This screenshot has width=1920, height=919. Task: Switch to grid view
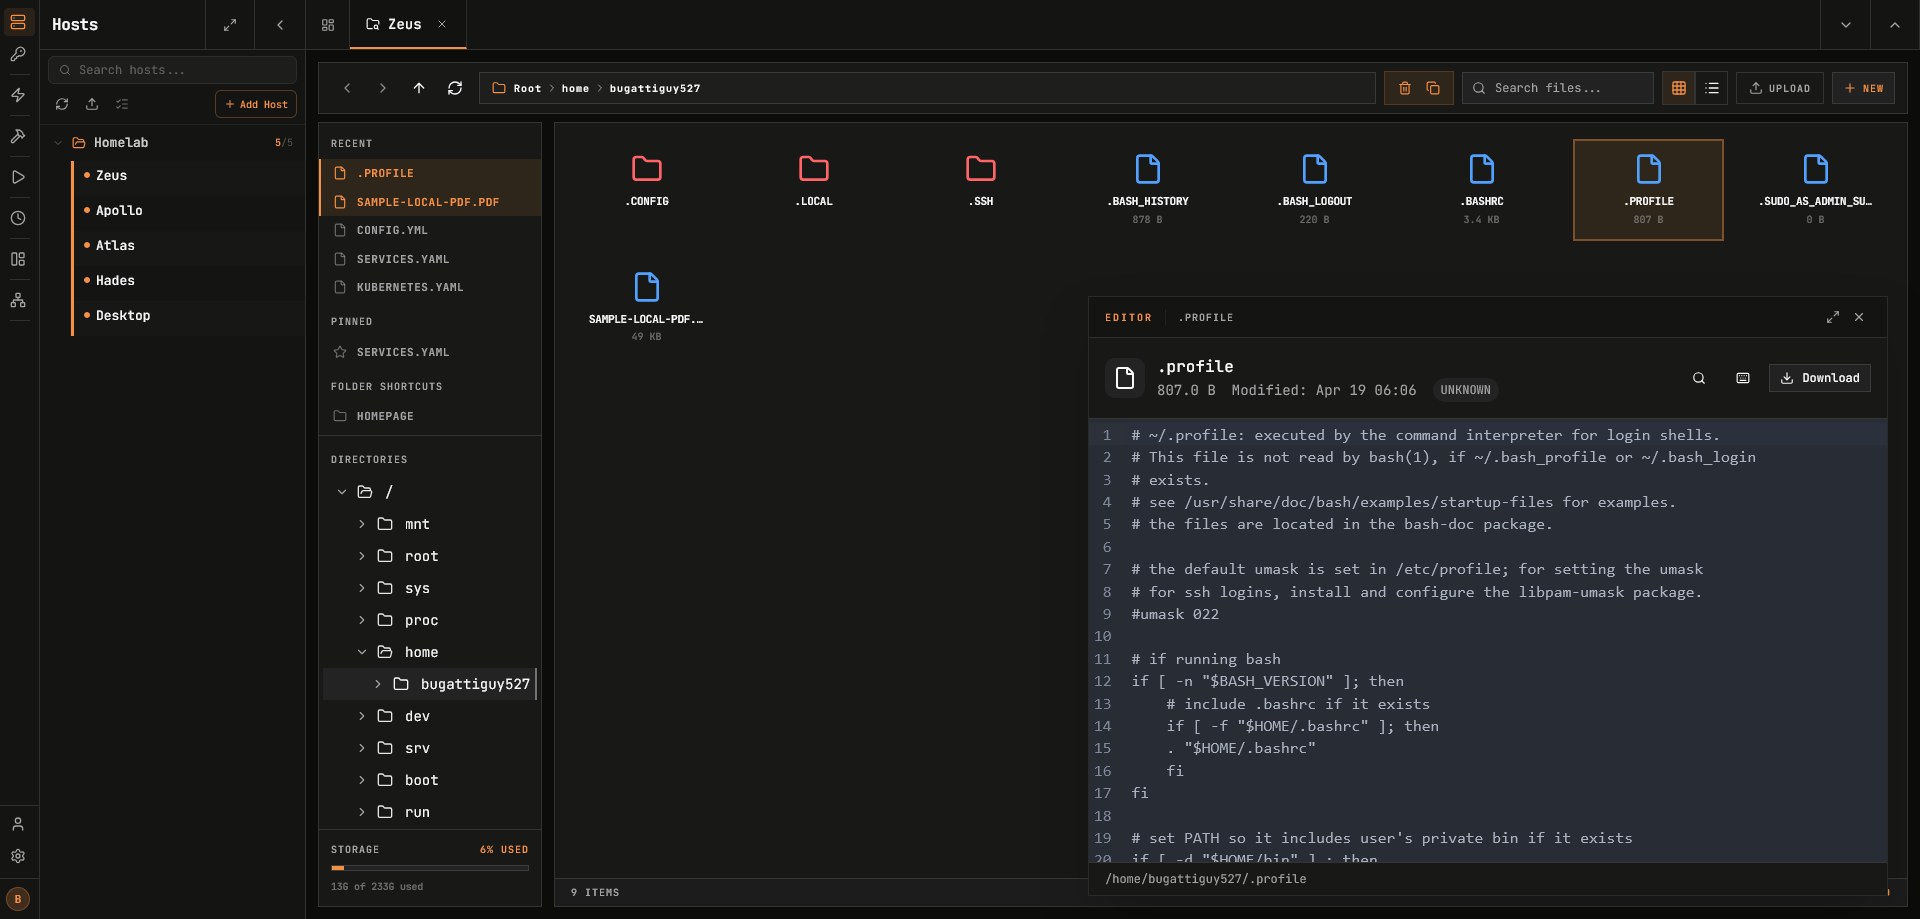point(1679,88)
